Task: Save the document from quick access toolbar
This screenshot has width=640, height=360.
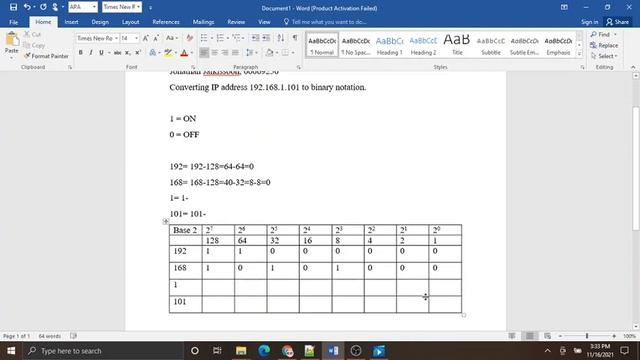Action: click(13, 7)
